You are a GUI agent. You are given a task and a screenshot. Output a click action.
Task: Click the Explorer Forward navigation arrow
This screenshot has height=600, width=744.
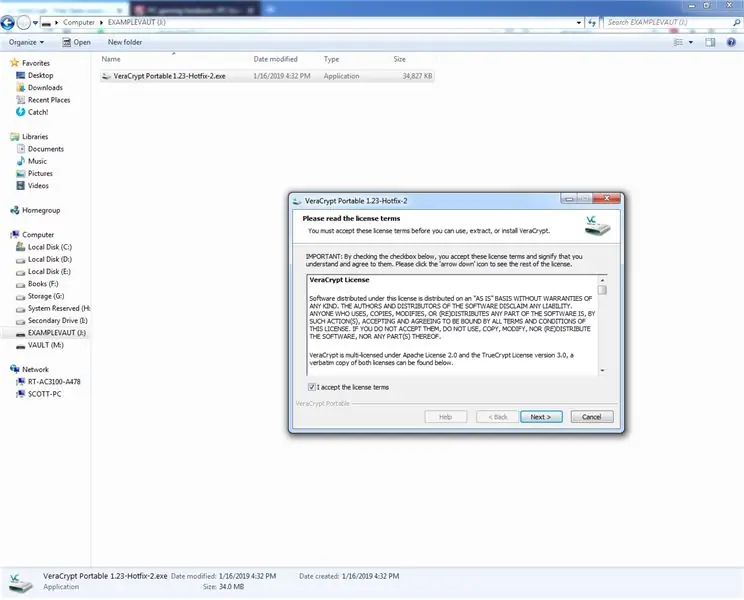[x=23, y=22]
